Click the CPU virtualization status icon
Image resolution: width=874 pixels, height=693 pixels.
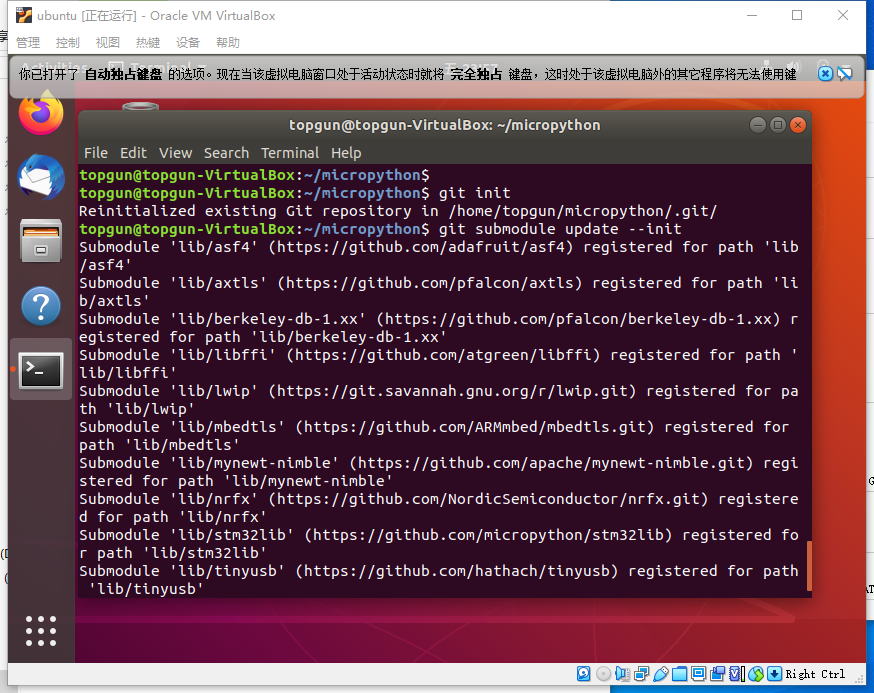pyautogui.click(x=736, y=674)
